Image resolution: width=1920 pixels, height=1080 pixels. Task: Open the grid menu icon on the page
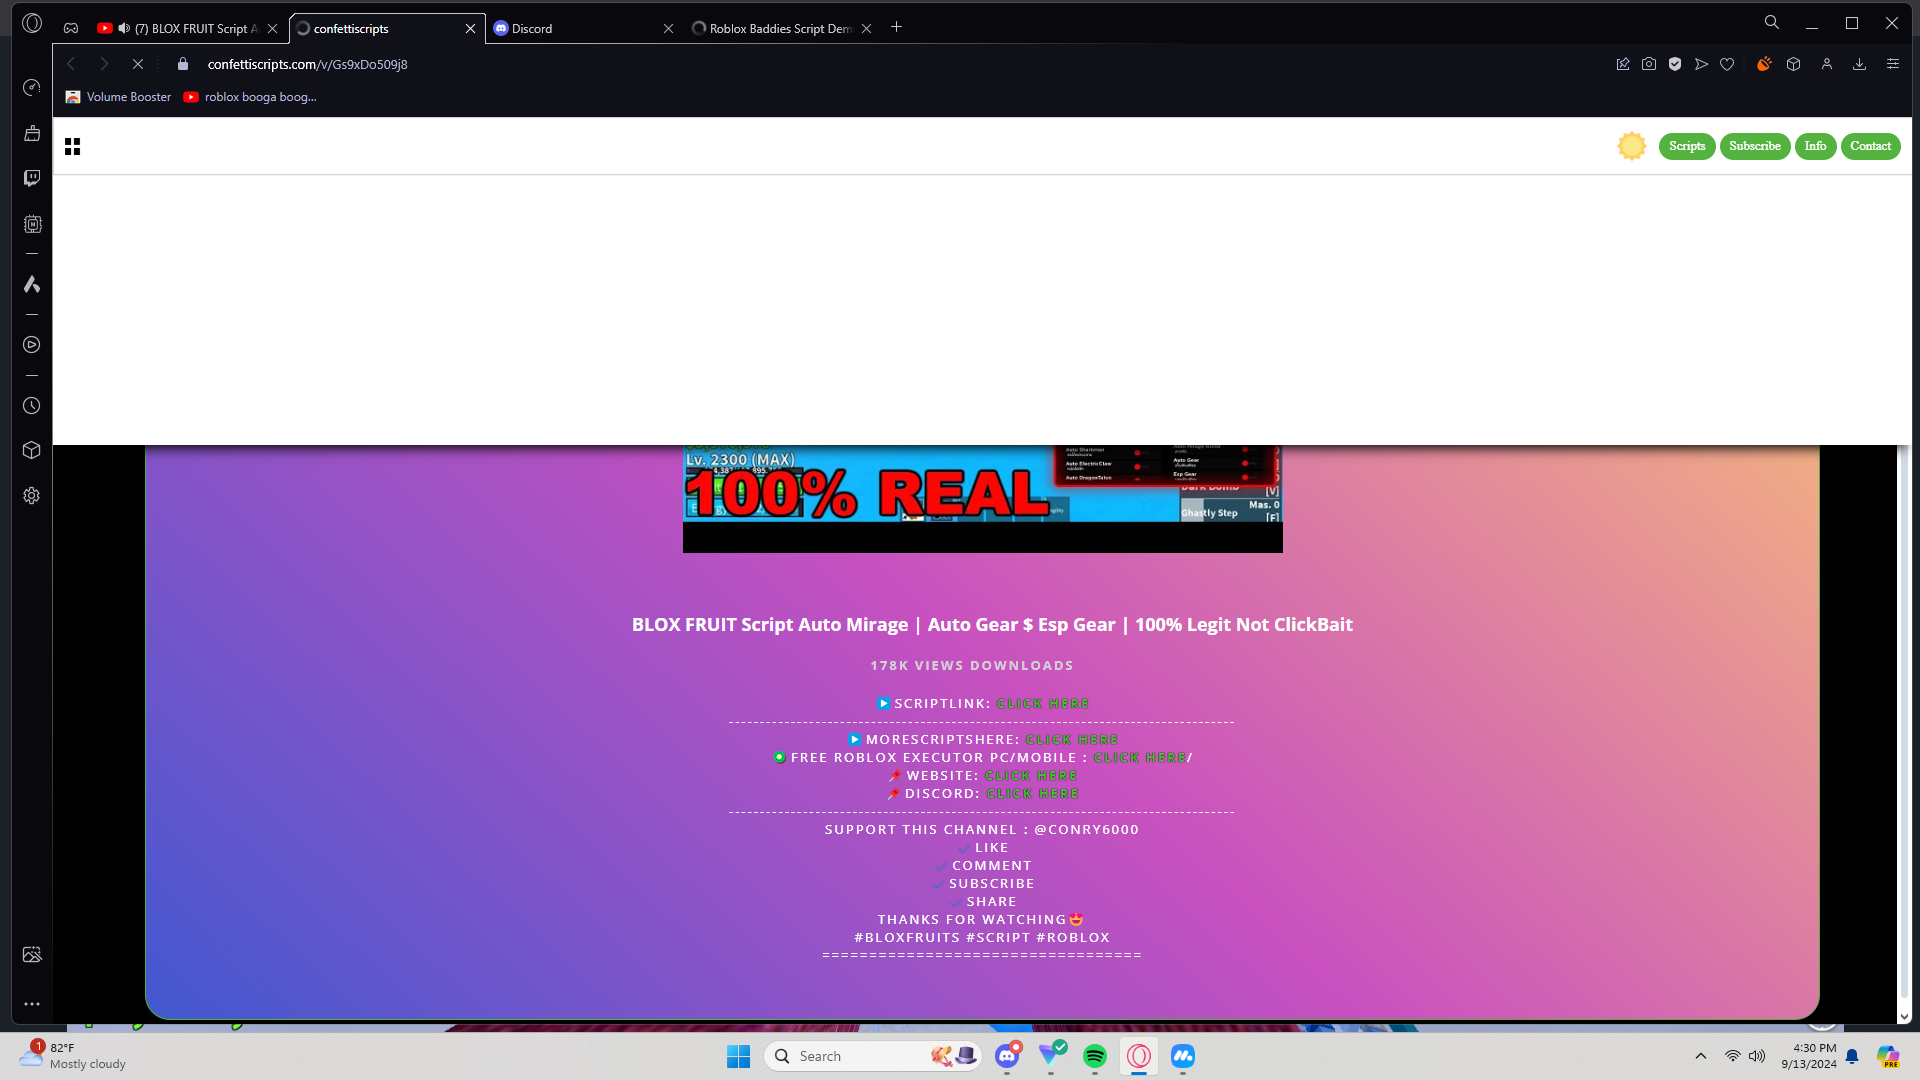72,147
